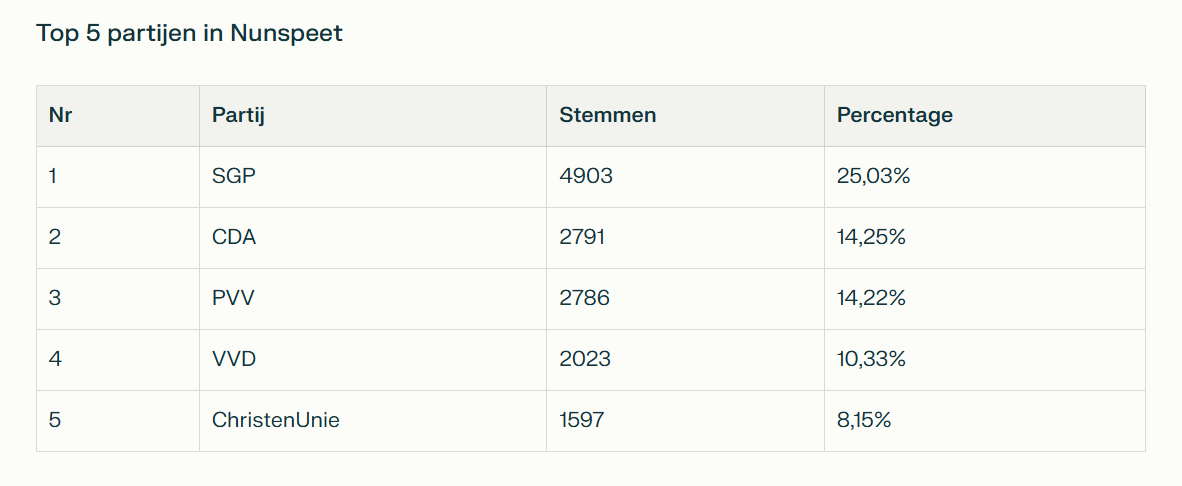Click the 'Top 5 partijen in Nunspeet' heading
Image resolution: width=1182 pixels, height=486 pixels.
[189, 33]
